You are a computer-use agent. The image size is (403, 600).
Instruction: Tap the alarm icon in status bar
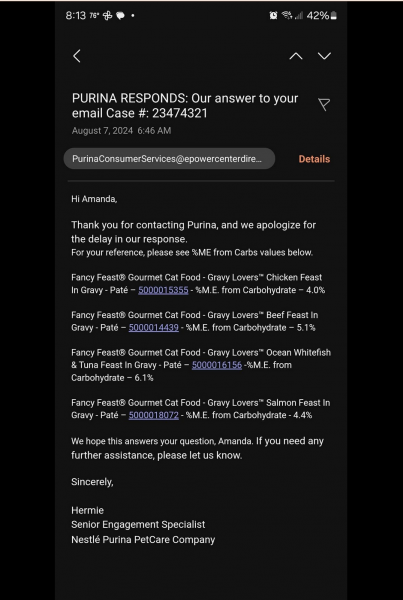click(273, 15)
